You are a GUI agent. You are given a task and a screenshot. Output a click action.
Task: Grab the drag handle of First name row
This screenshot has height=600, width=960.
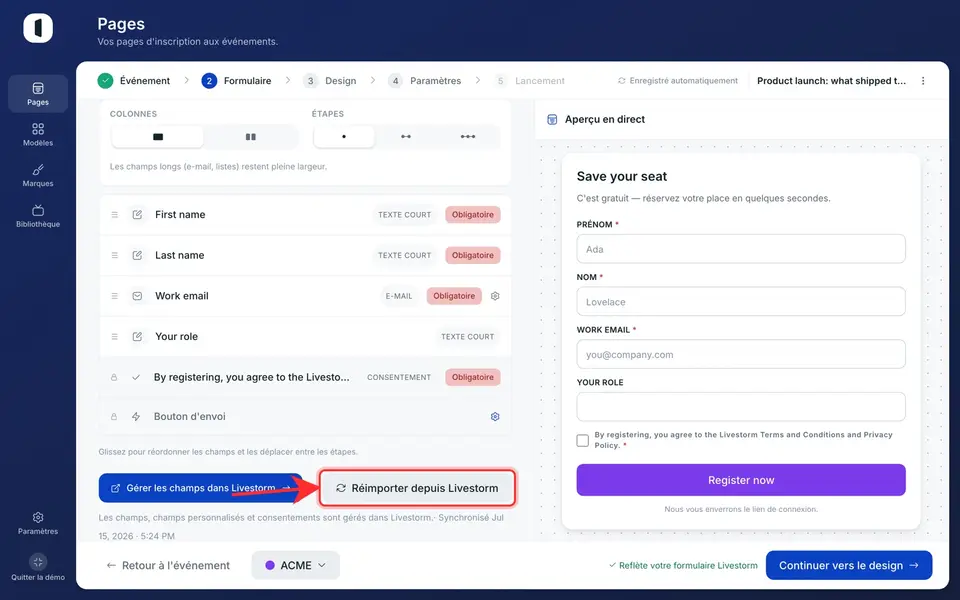114,215
